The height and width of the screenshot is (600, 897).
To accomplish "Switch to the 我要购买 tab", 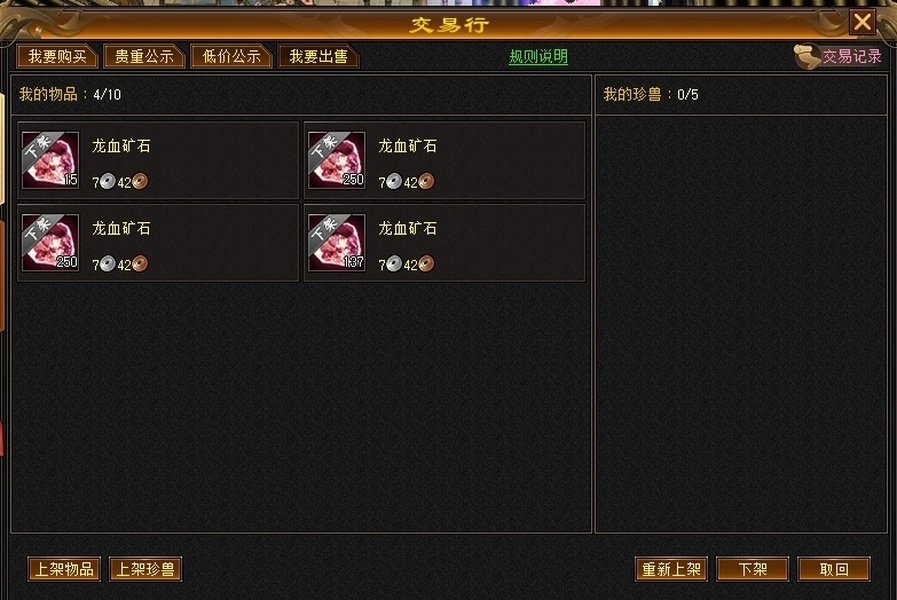I will 57,57.
